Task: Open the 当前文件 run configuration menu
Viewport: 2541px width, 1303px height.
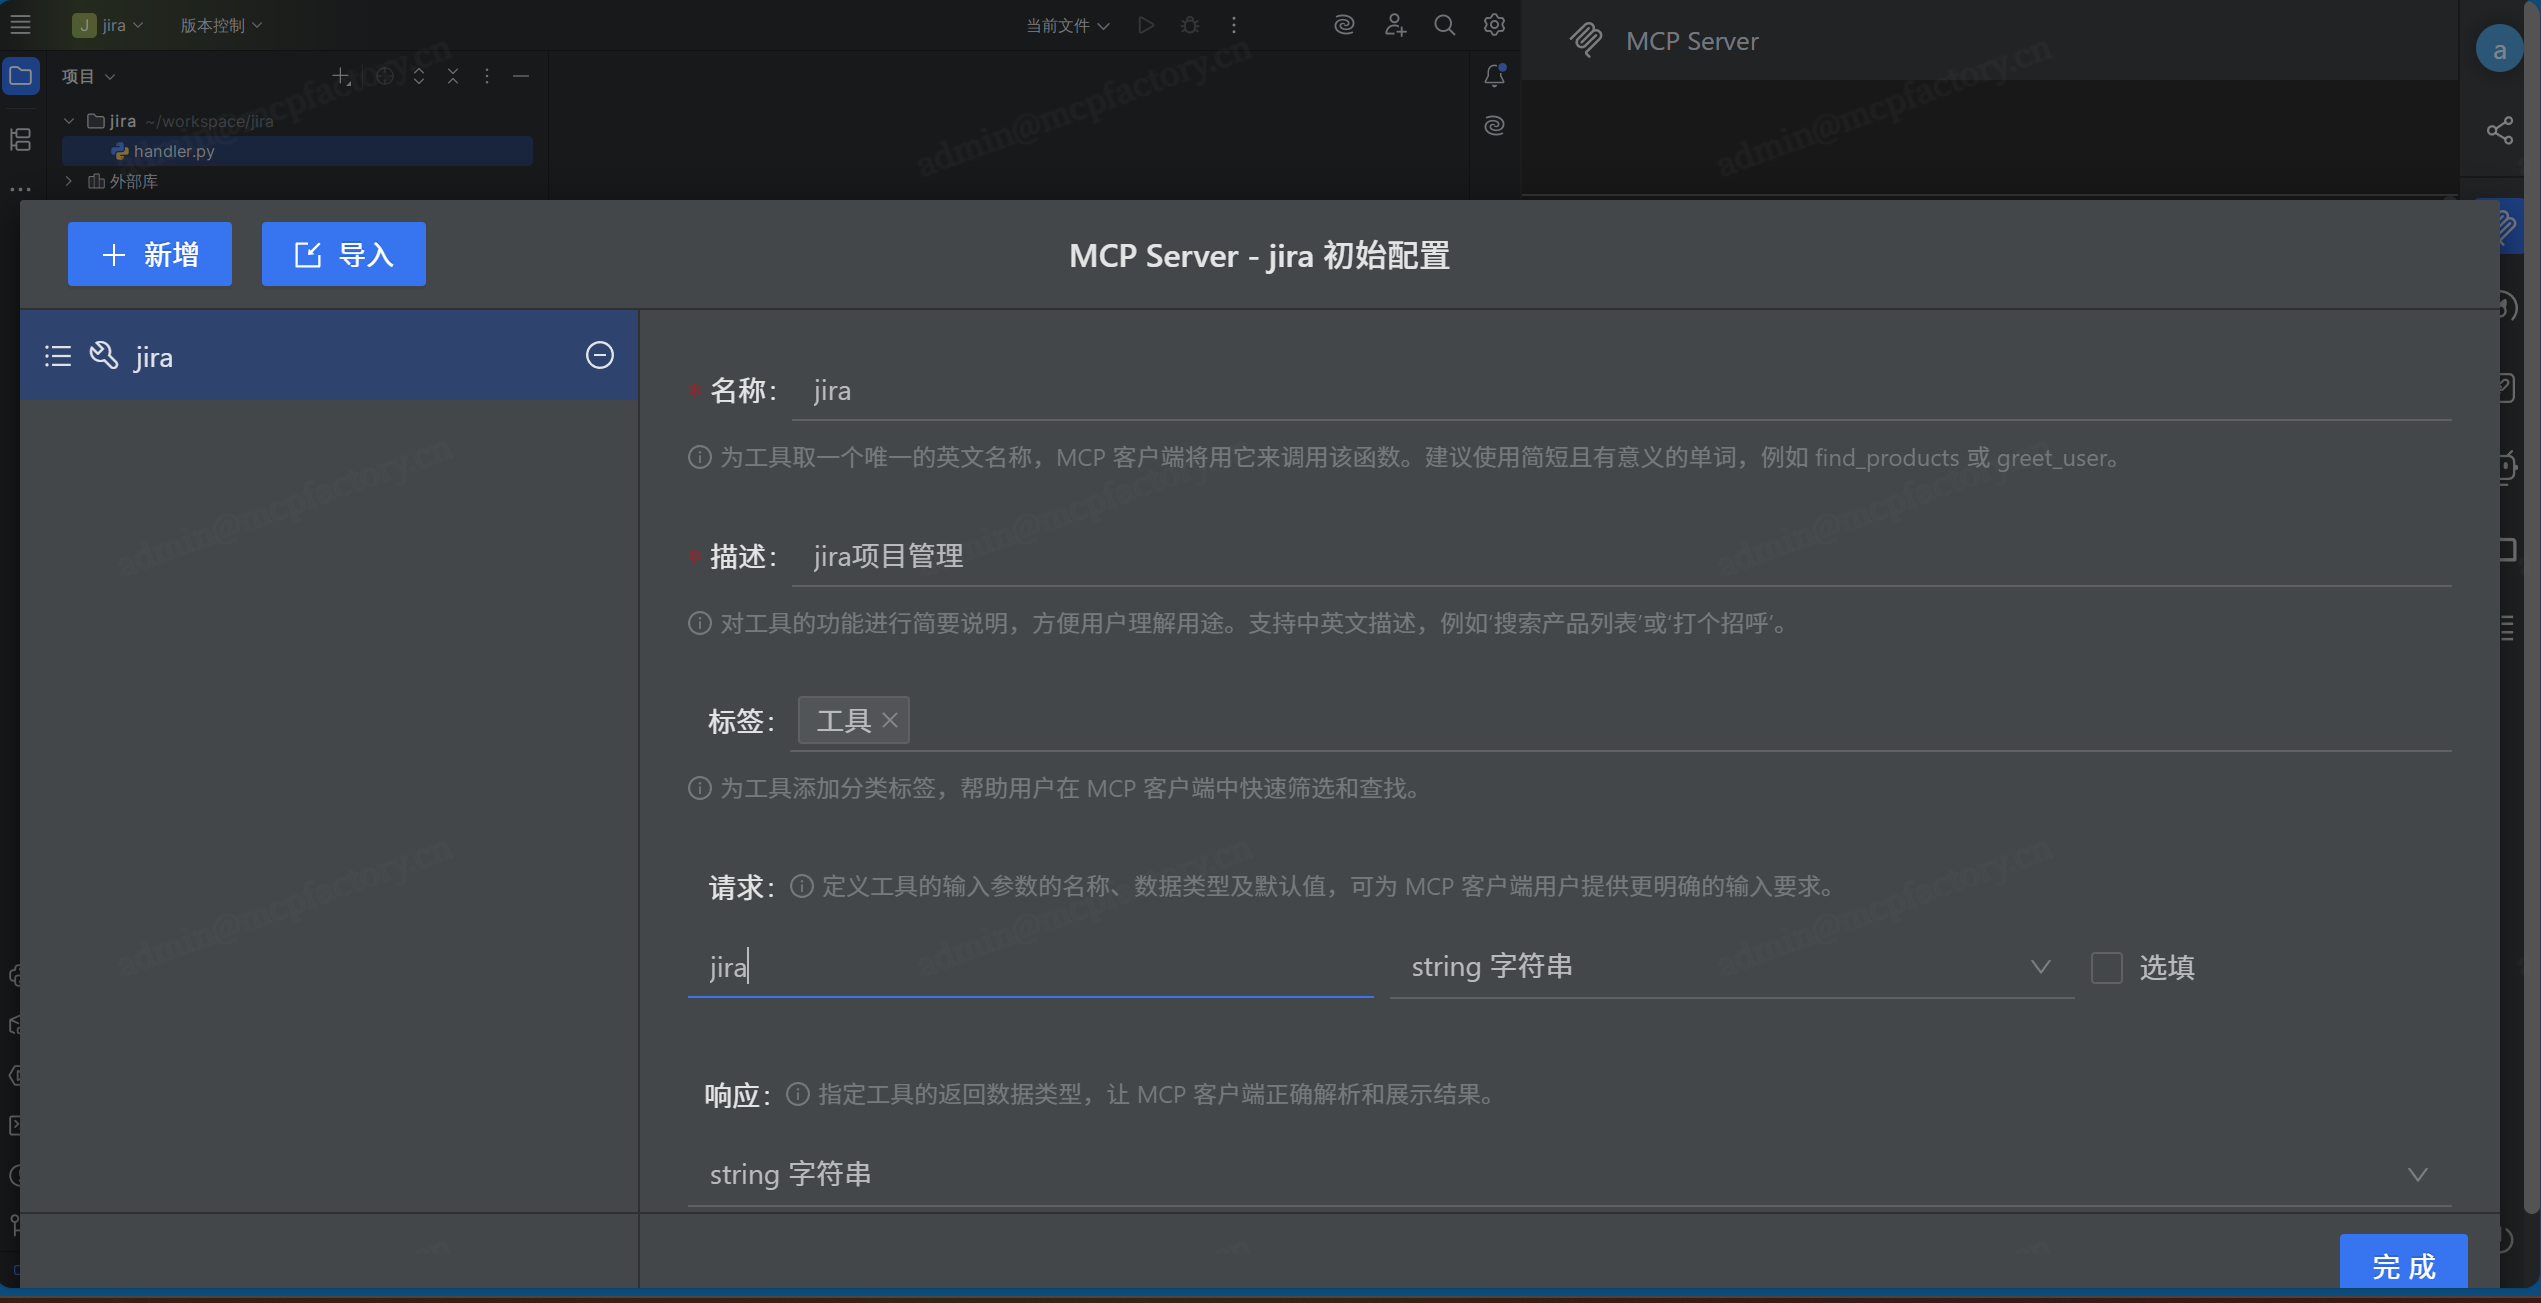Action: tap(1066, 25)
